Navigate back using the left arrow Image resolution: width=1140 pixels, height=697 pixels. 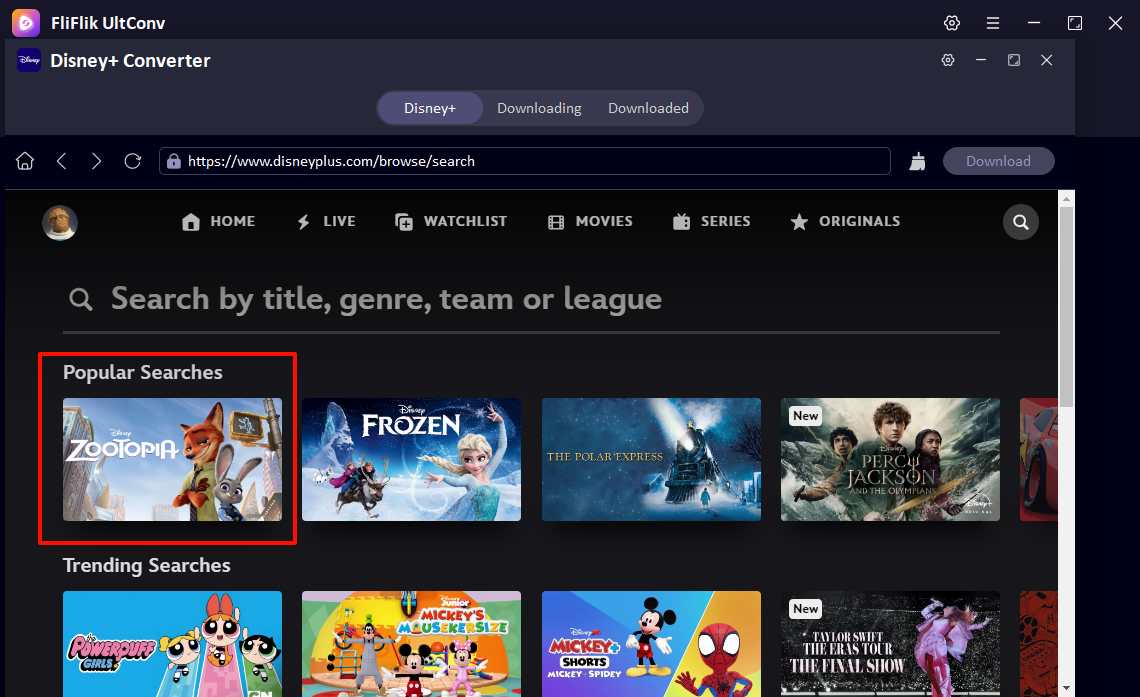point(61,161)
